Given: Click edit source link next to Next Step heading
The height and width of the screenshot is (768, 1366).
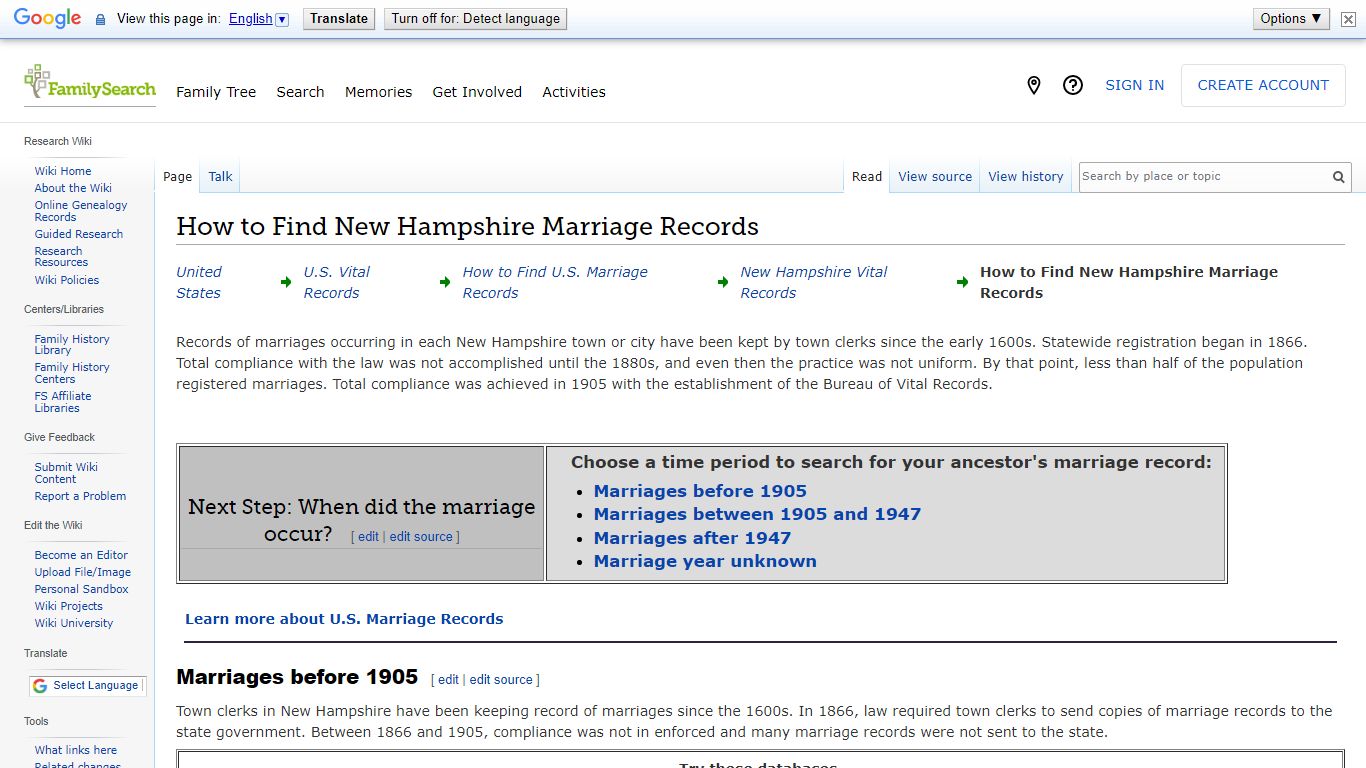Looking at the screenshot, I should tap(421, 537).
